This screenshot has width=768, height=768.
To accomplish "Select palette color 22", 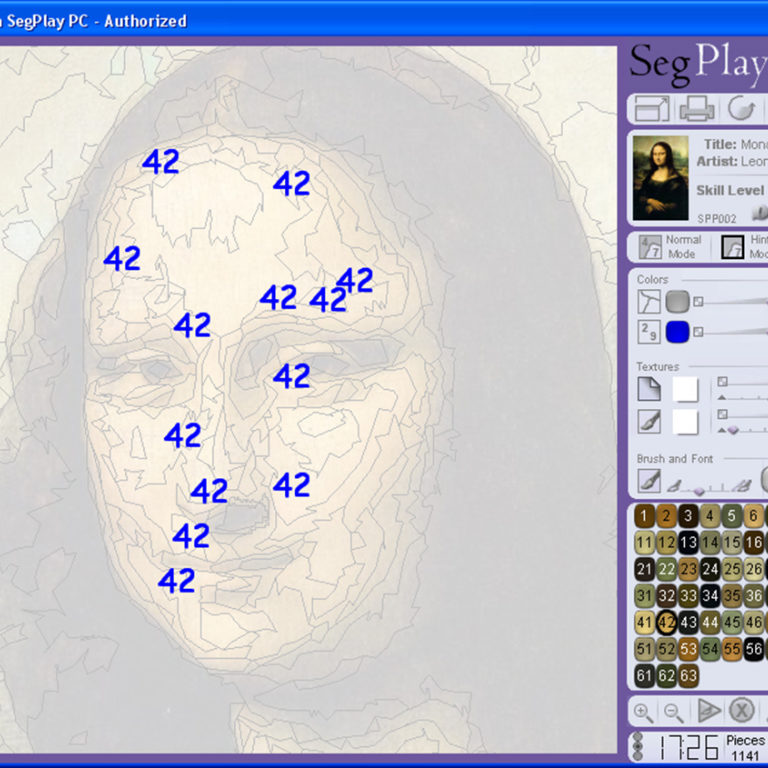I will 666,569.
